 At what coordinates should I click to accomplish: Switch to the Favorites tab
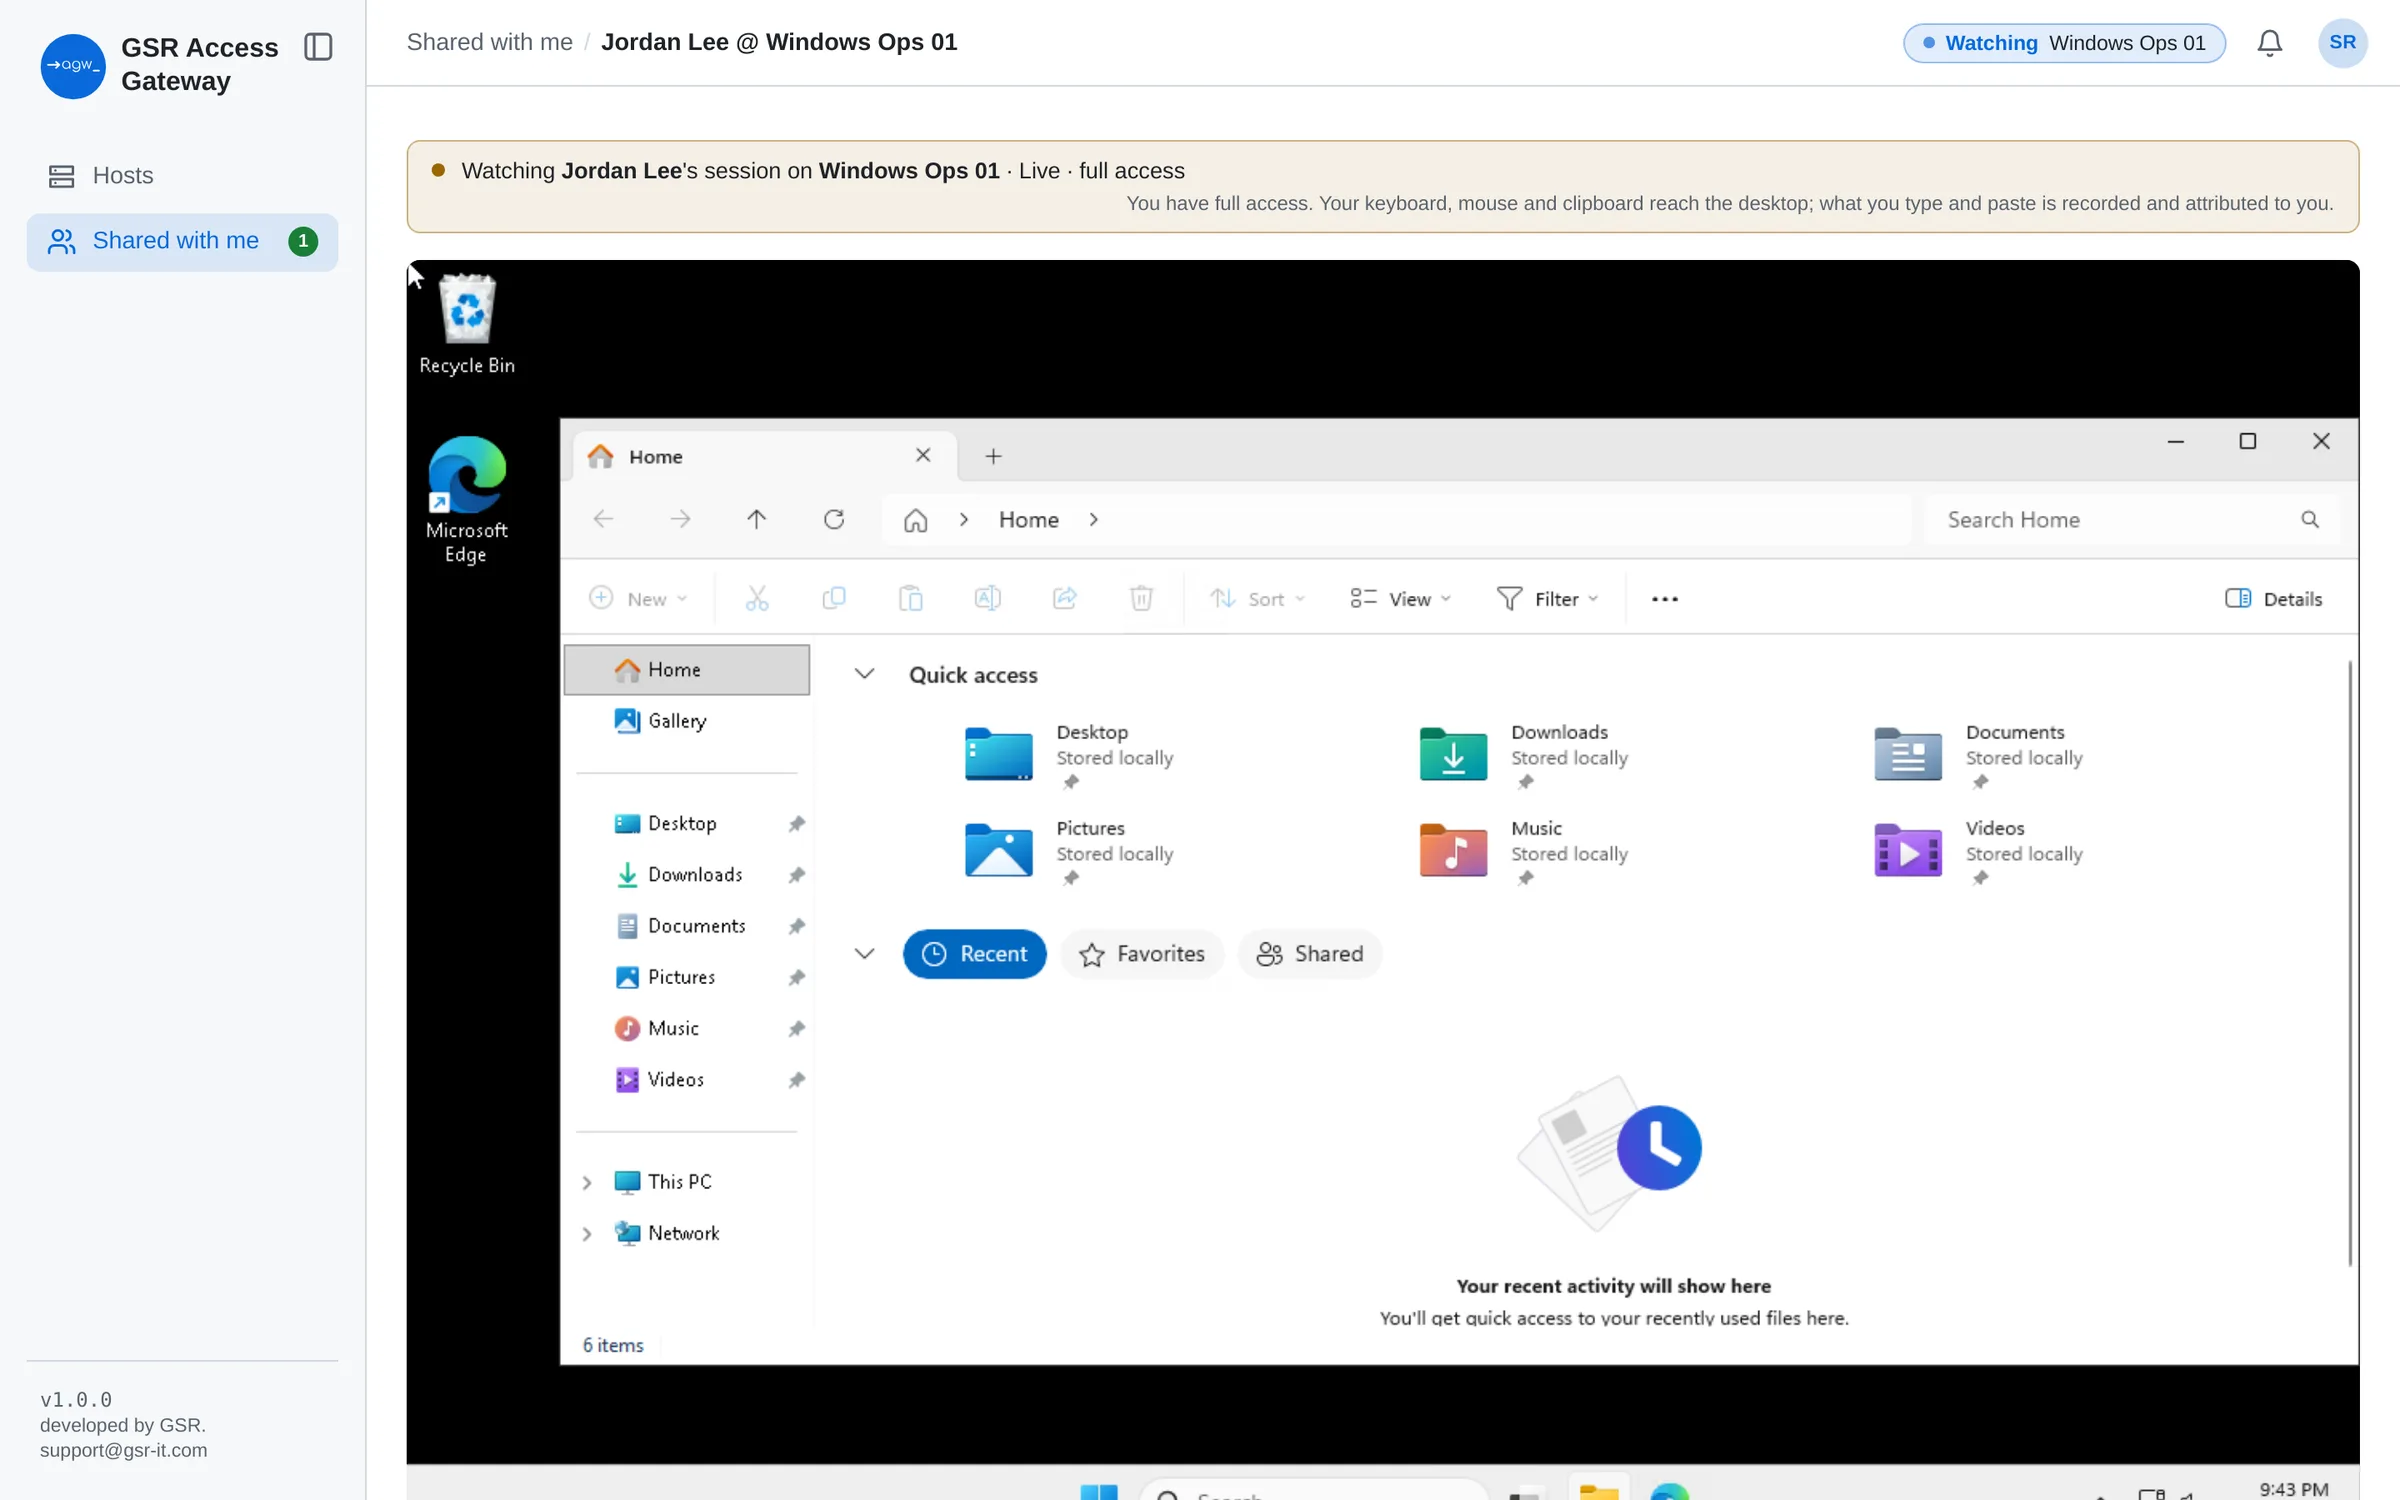pyautogui.click(x=1142, y=953)
